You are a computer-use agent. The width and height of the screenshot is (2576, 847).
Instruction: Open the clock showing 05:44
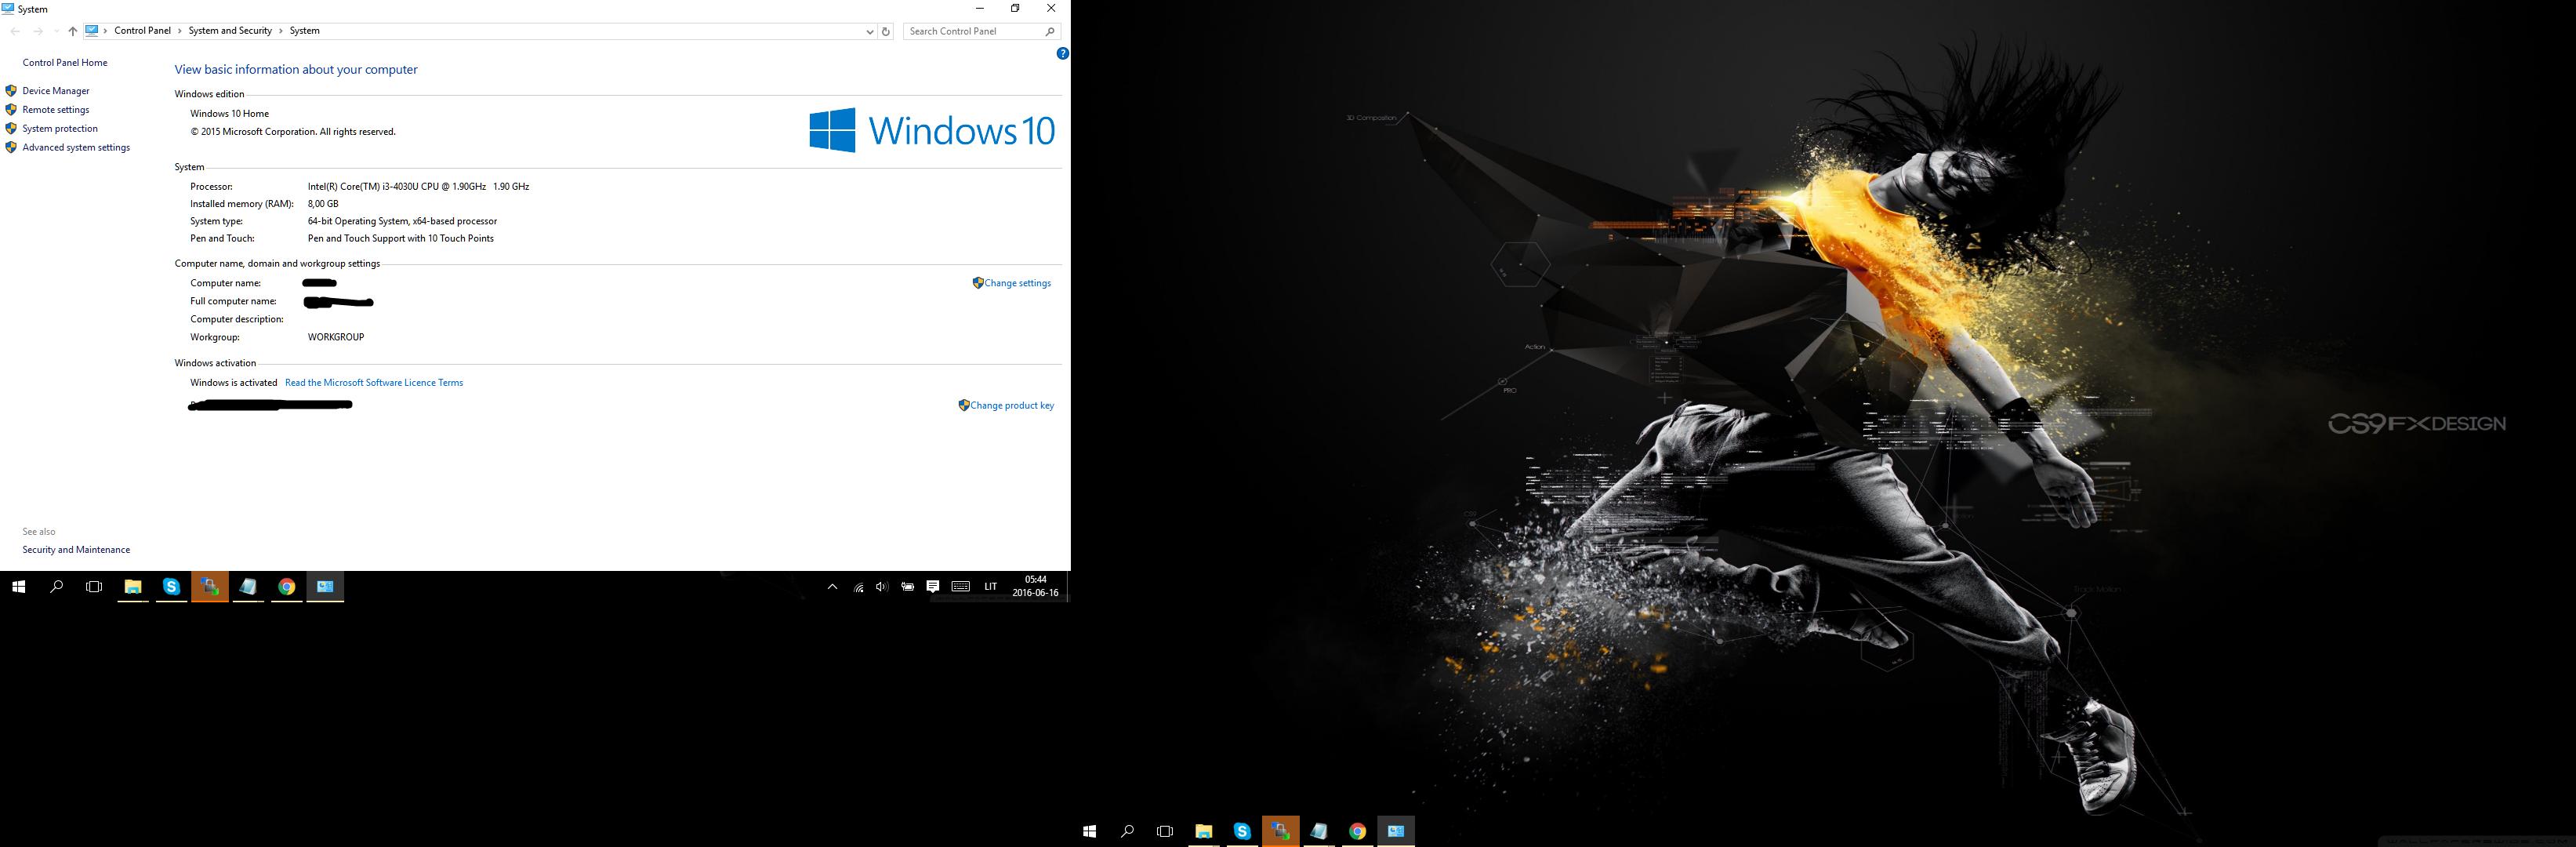pyautogui.click(x=1035, y=587)
